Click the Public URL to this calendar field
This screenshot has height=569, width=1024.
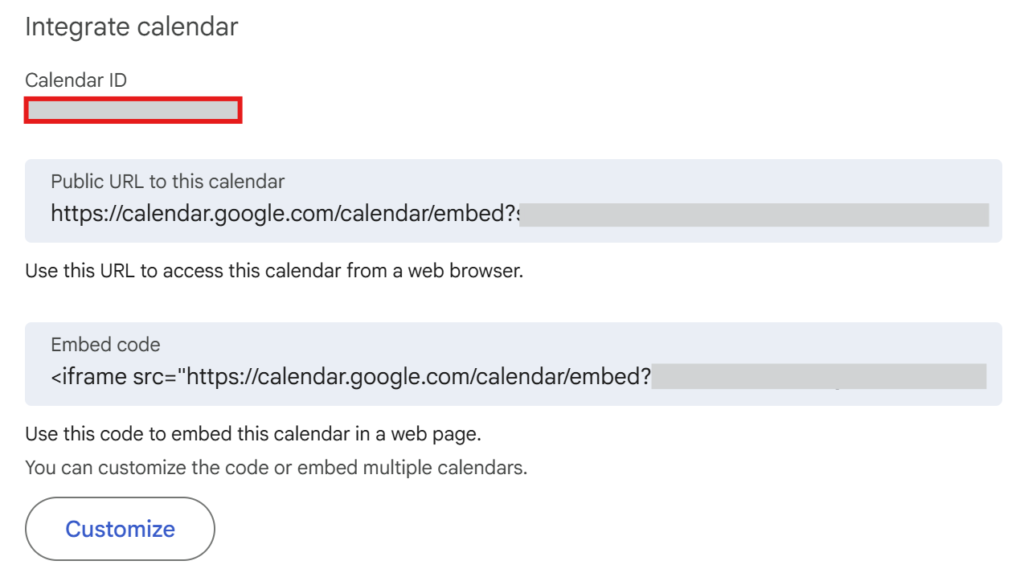pyautogui.click(x=513, y=201)
